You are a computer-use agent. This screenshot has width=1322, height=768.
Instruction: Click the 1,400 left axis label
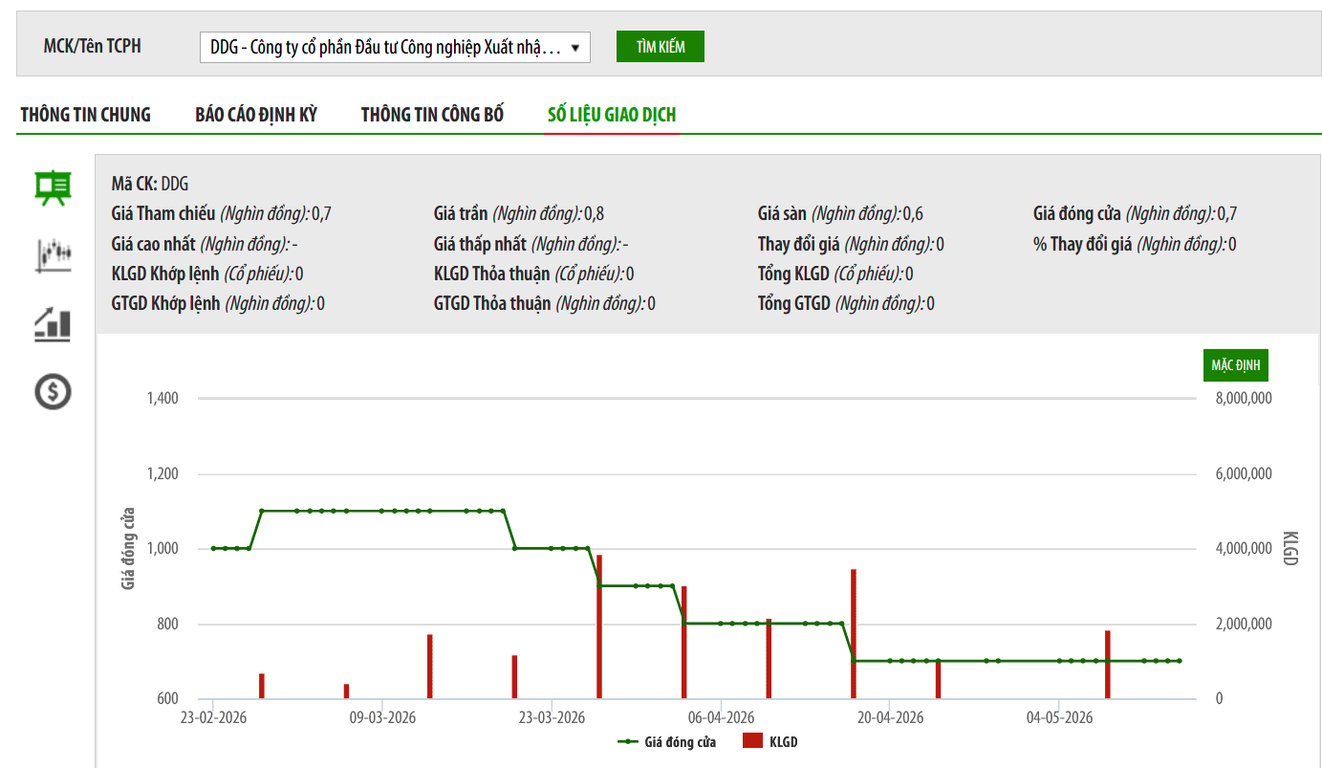(162, 398)
